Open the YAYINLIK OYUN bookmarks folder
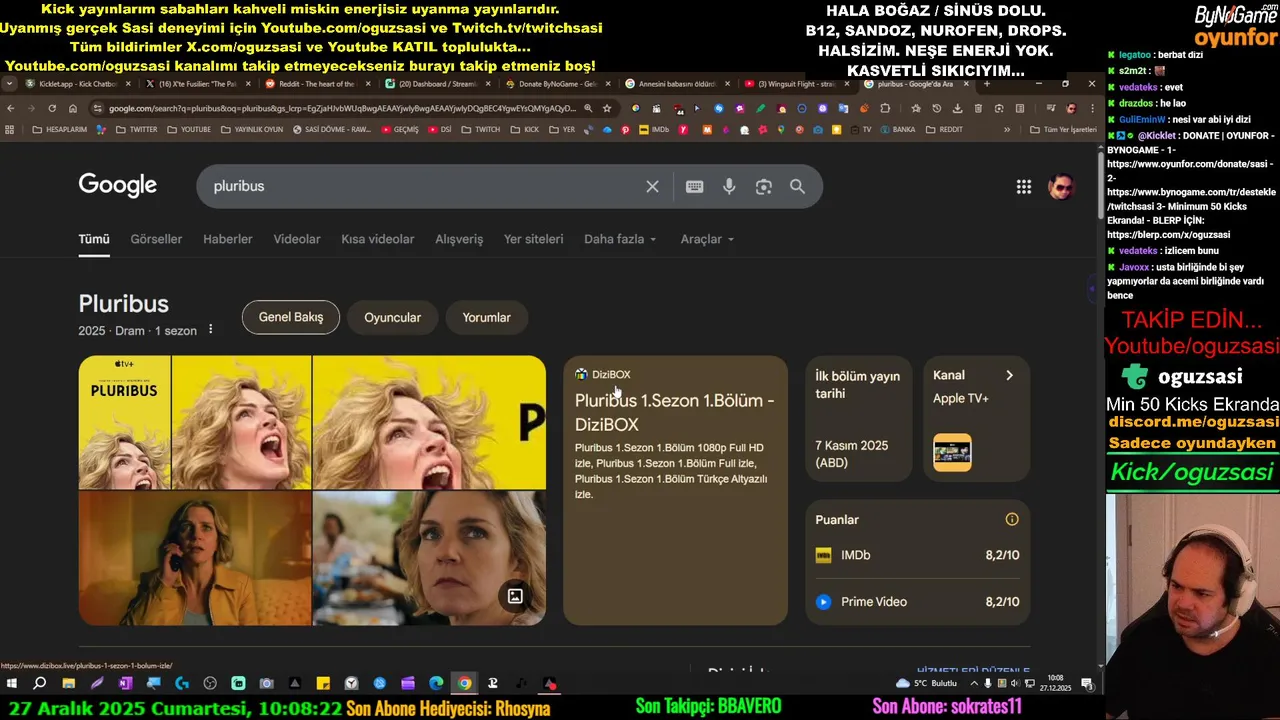 pyautogui.click(x=251, y=129)
